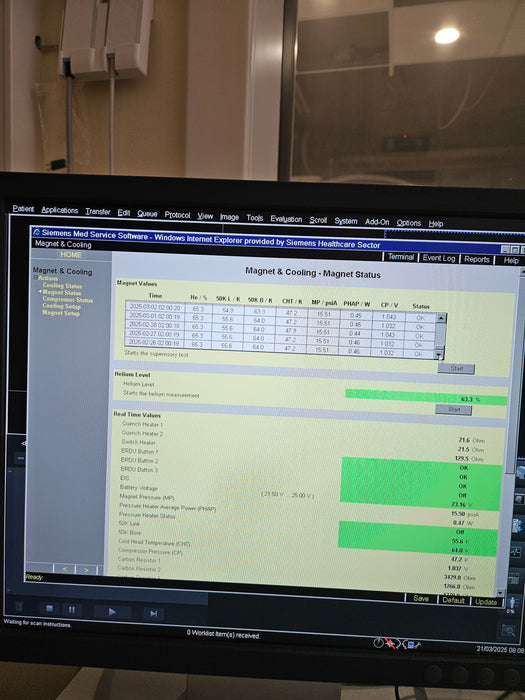Open the Image menu
This screenshot has width=525, height=700.
[x=229, y=217]
